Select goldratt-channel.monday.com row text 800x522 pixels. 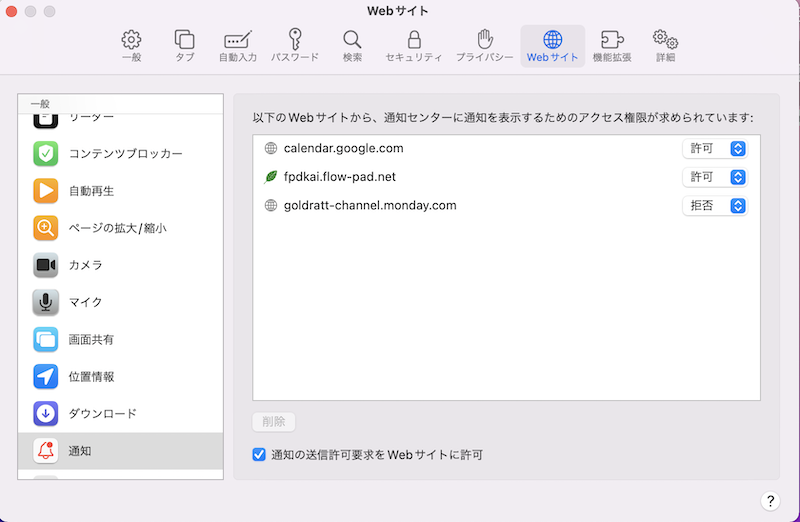click(370, 206)
